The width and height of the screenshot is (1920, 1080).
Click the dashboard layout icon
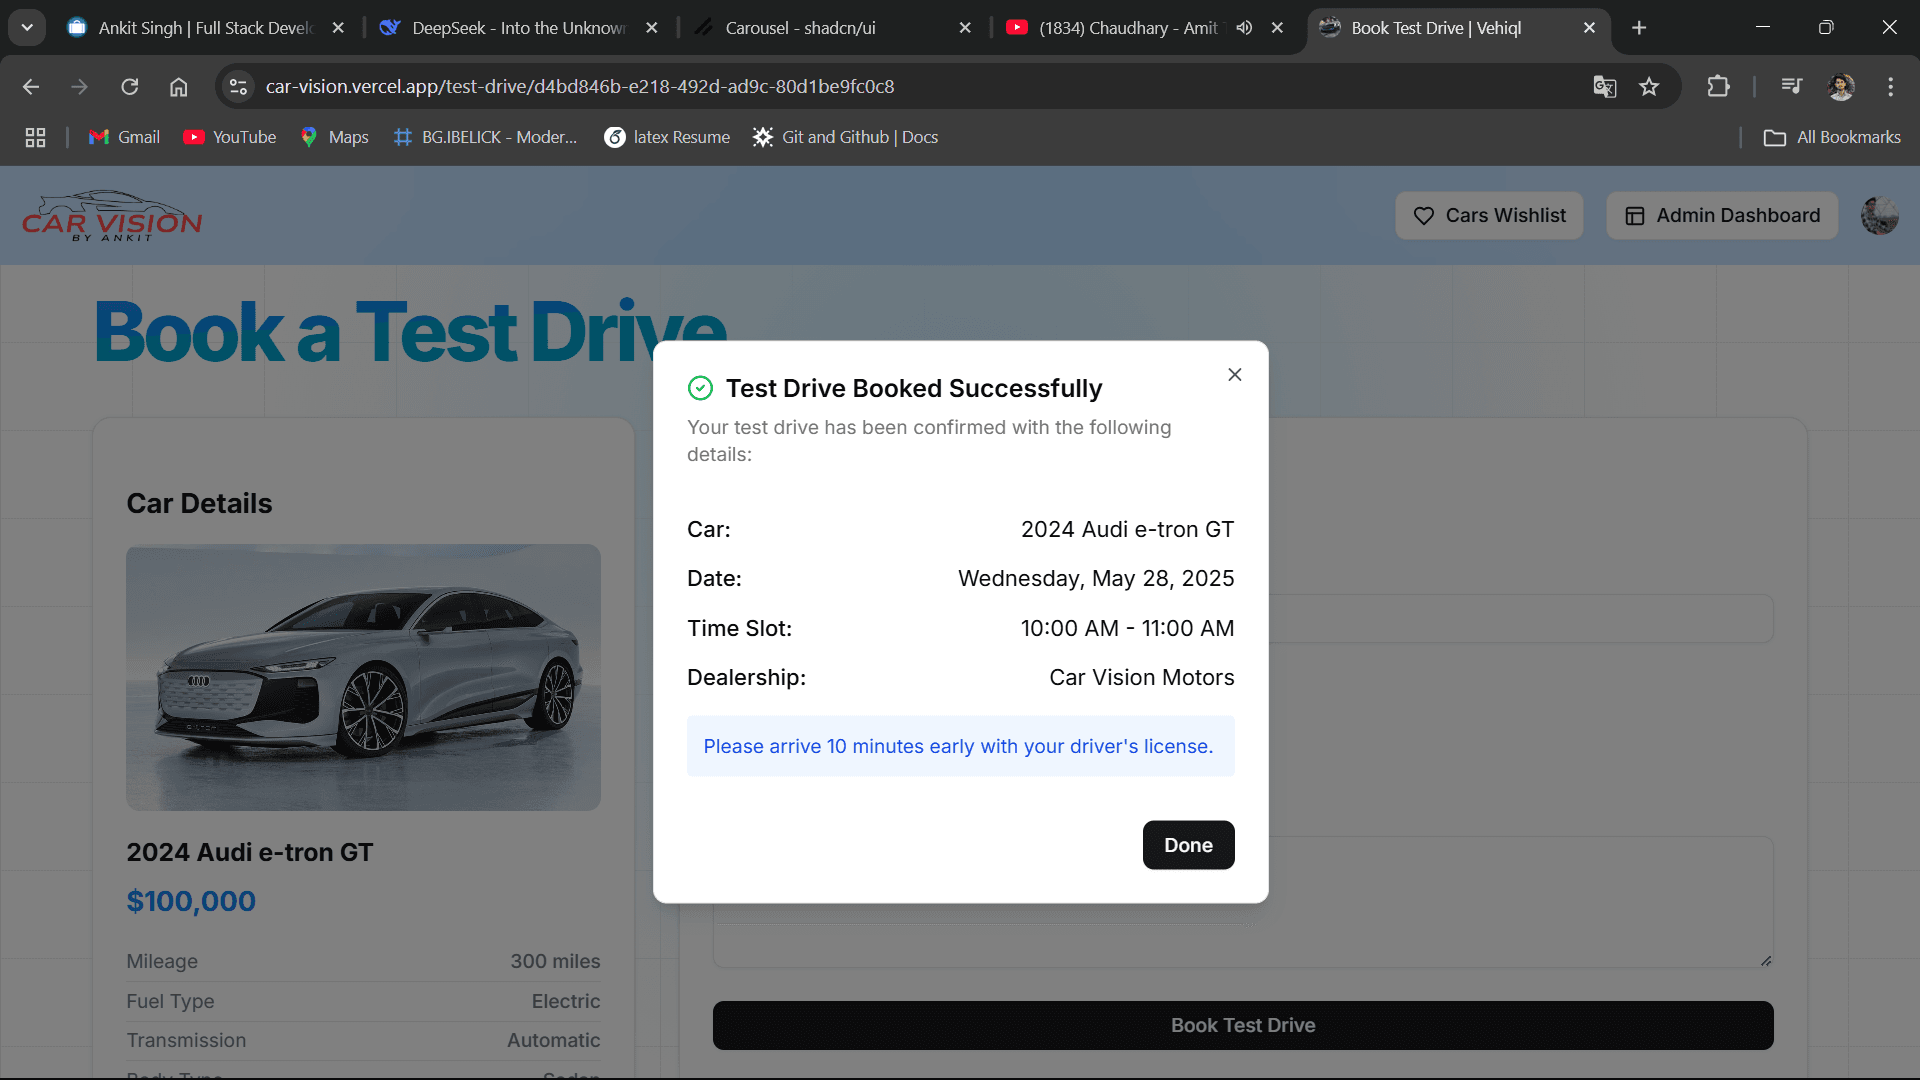tap(1635, 216)
